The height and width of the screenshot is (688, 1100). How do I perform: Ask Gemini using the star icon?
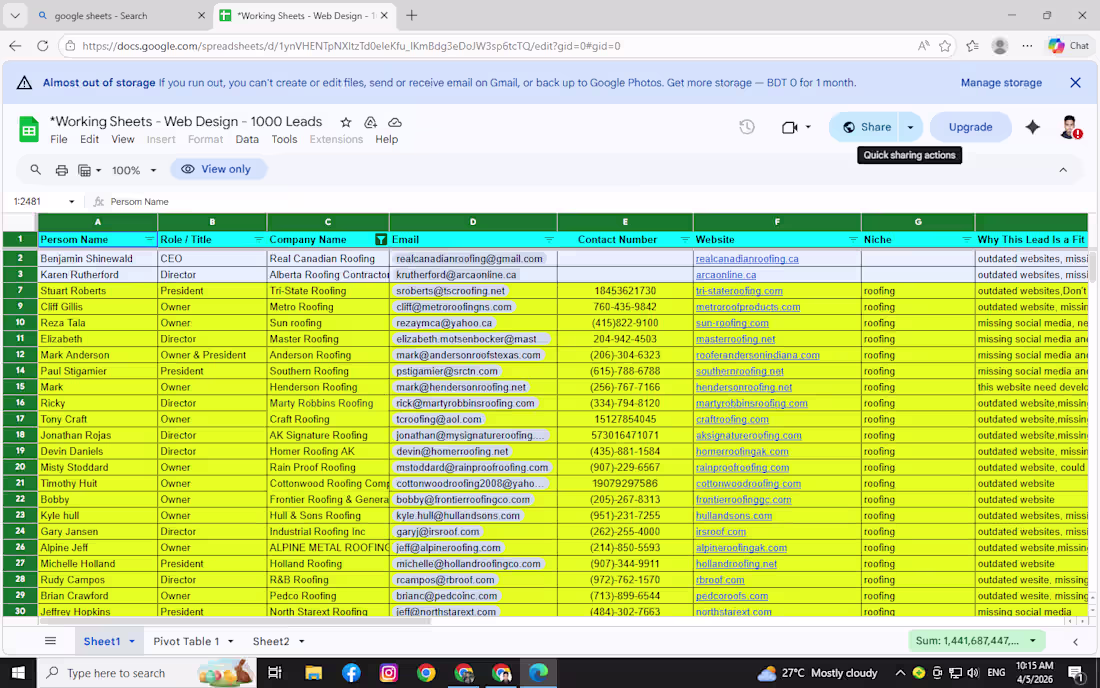pyautogui.click(x=1032, y=127)
